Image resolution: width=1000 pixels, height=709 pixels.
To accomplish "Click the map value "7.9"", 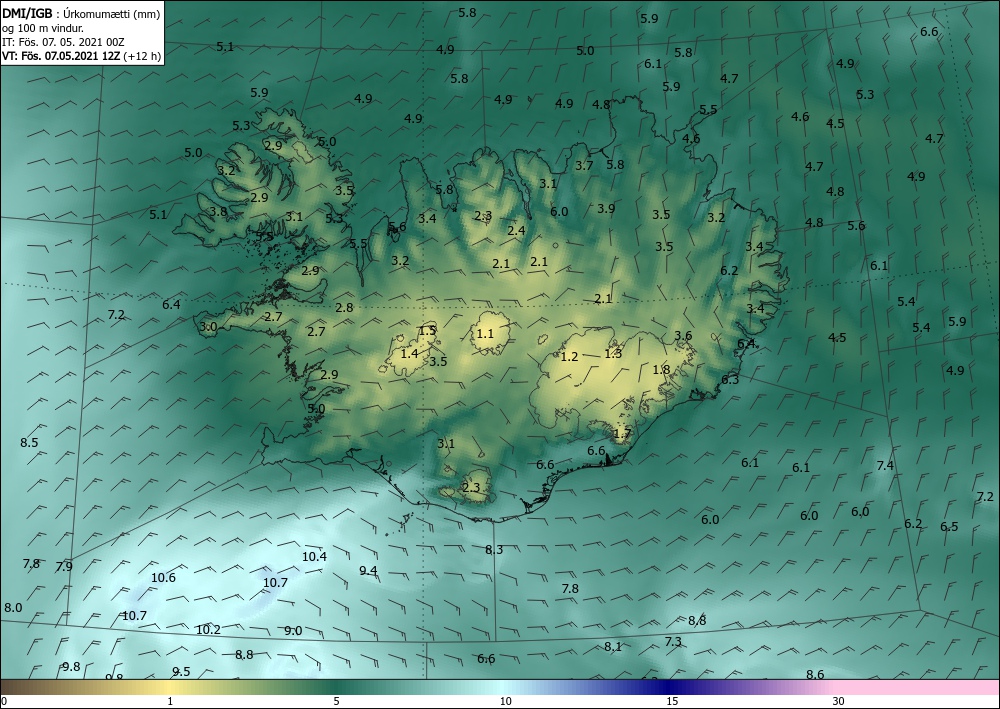I will 64,566.
